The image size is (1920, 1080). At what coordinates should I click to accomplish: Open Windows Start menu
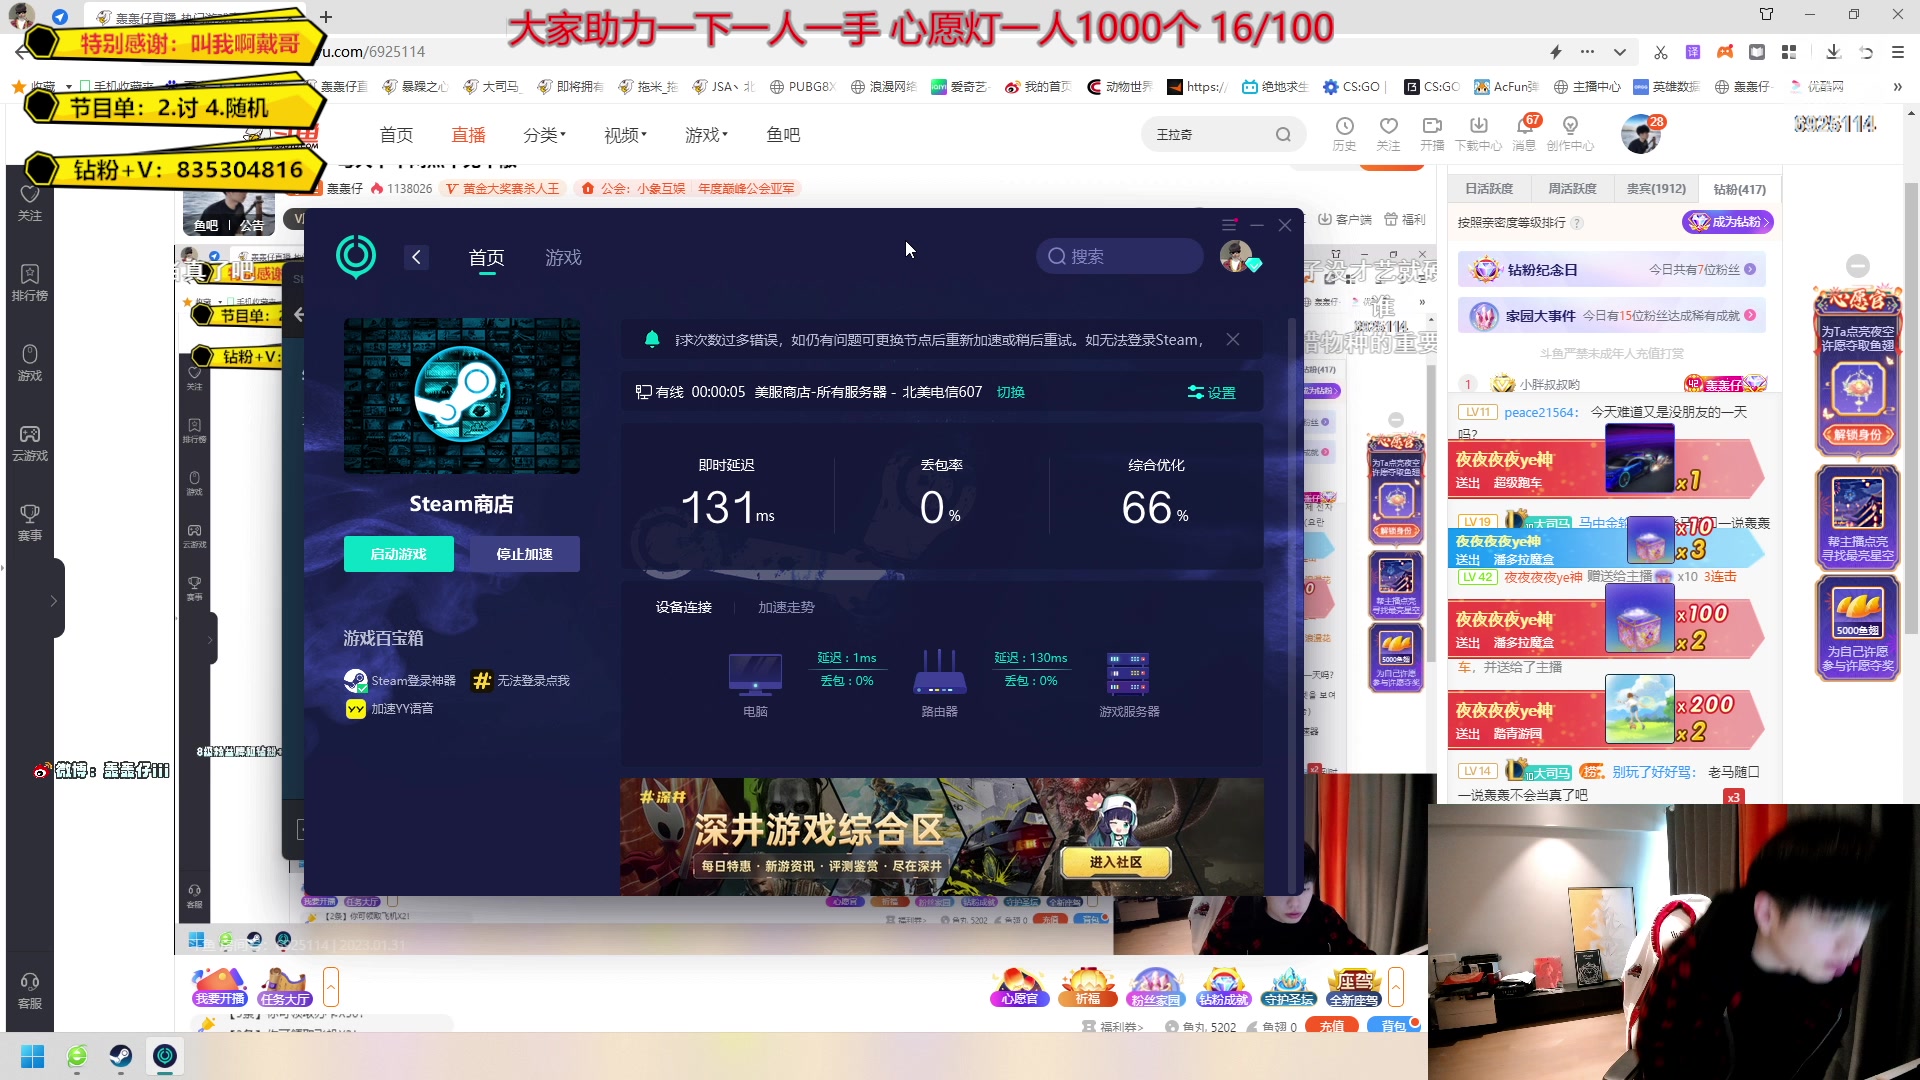tap(32, 1056)
